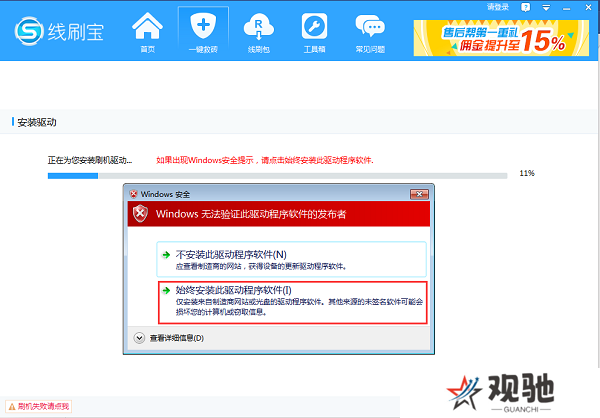Open the 工具箱 wrench icon

tap(314, 32)
